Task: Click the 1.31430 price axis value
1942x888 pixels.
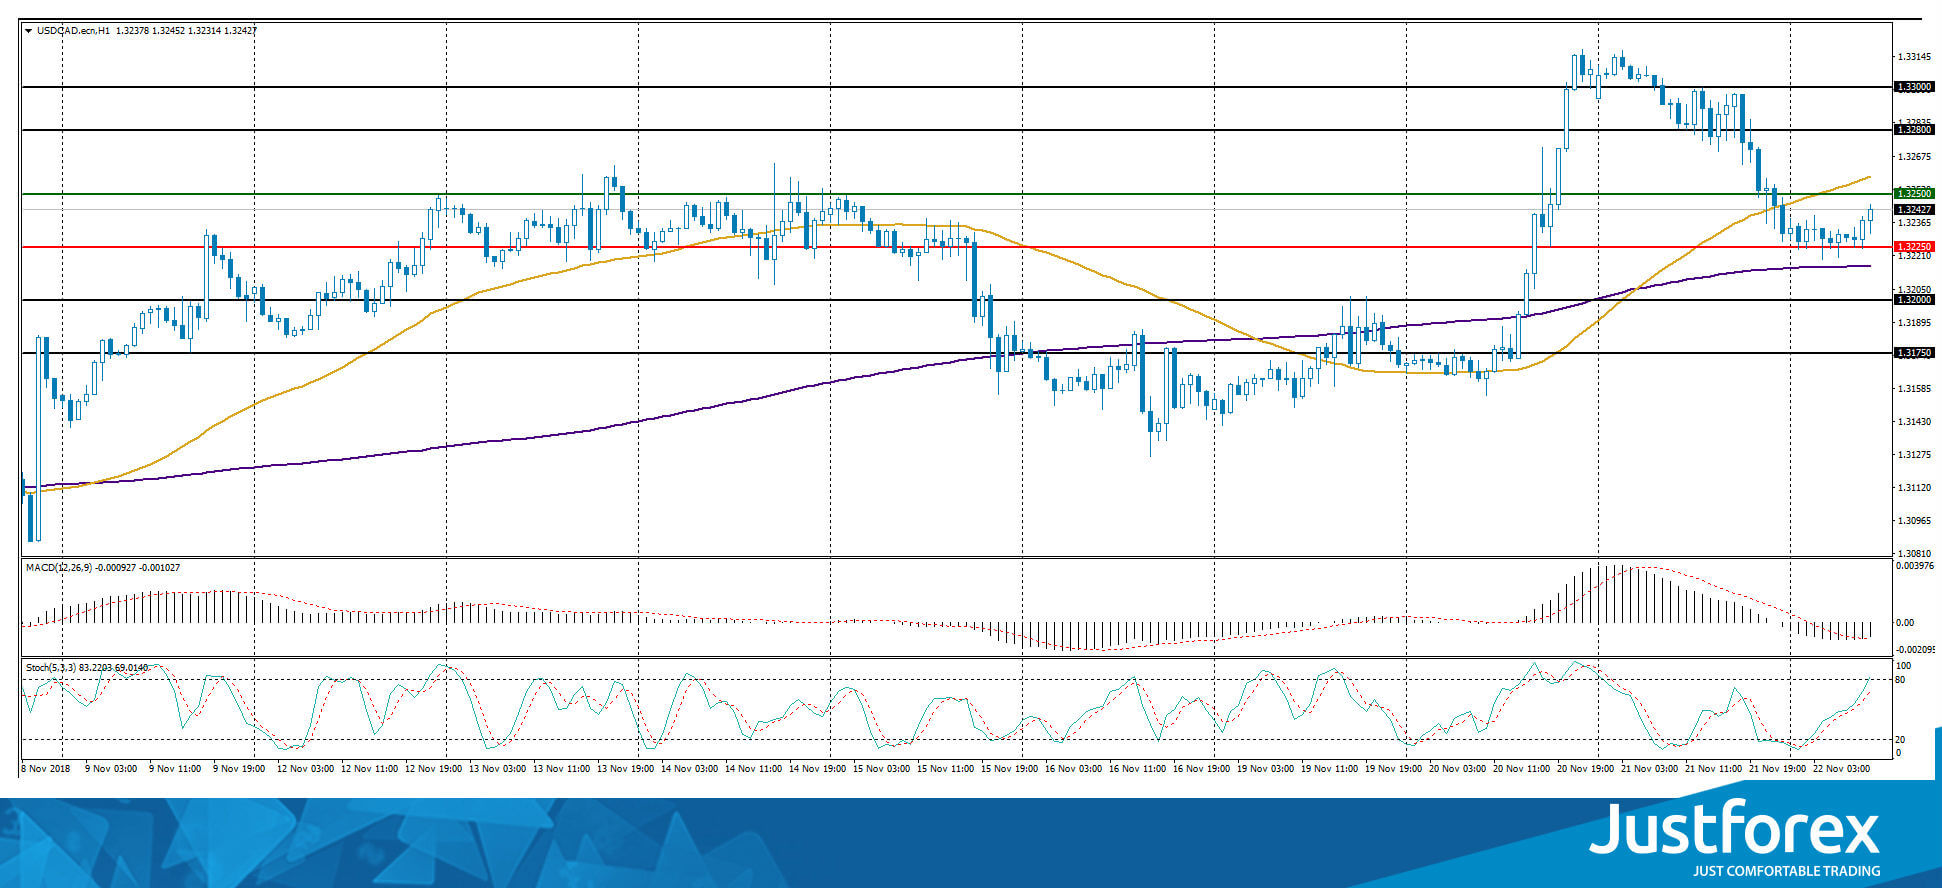Action: [1915, 422]
